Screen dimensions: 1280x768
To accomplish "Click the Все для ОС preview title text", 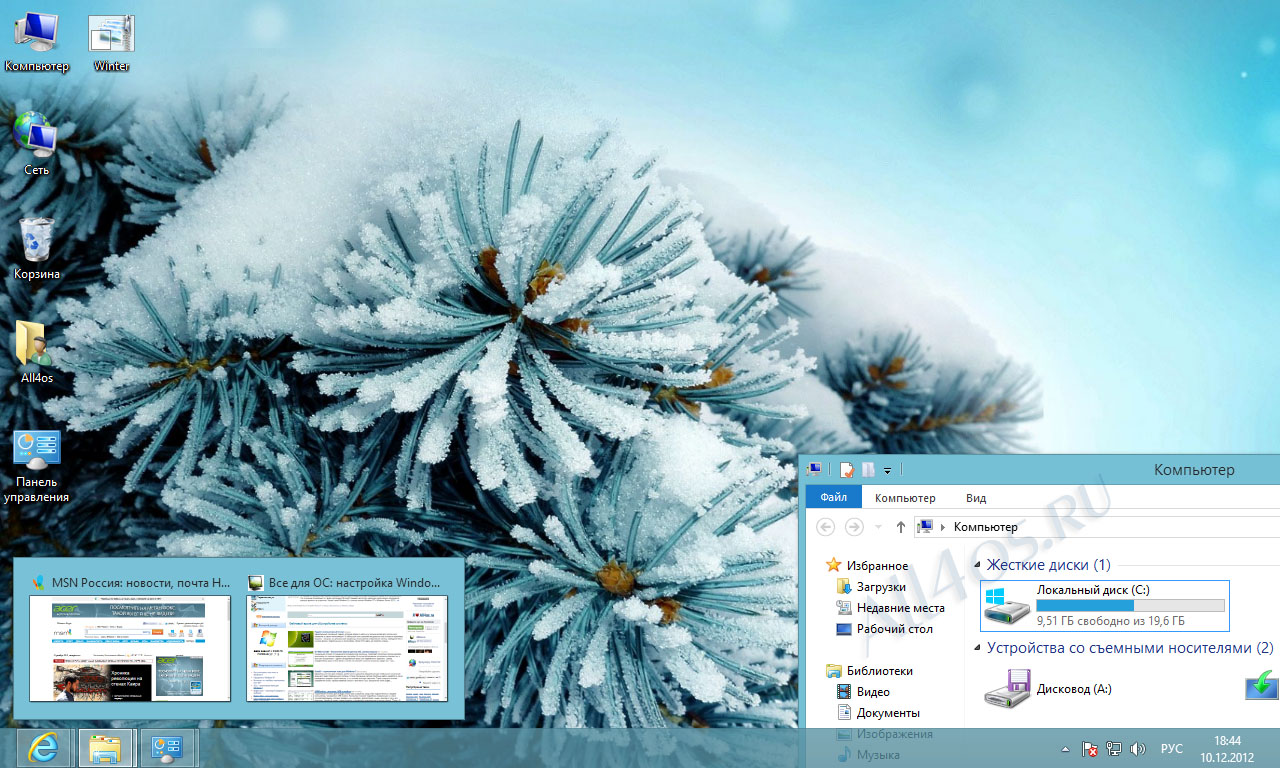I will [x=354, y=582].
